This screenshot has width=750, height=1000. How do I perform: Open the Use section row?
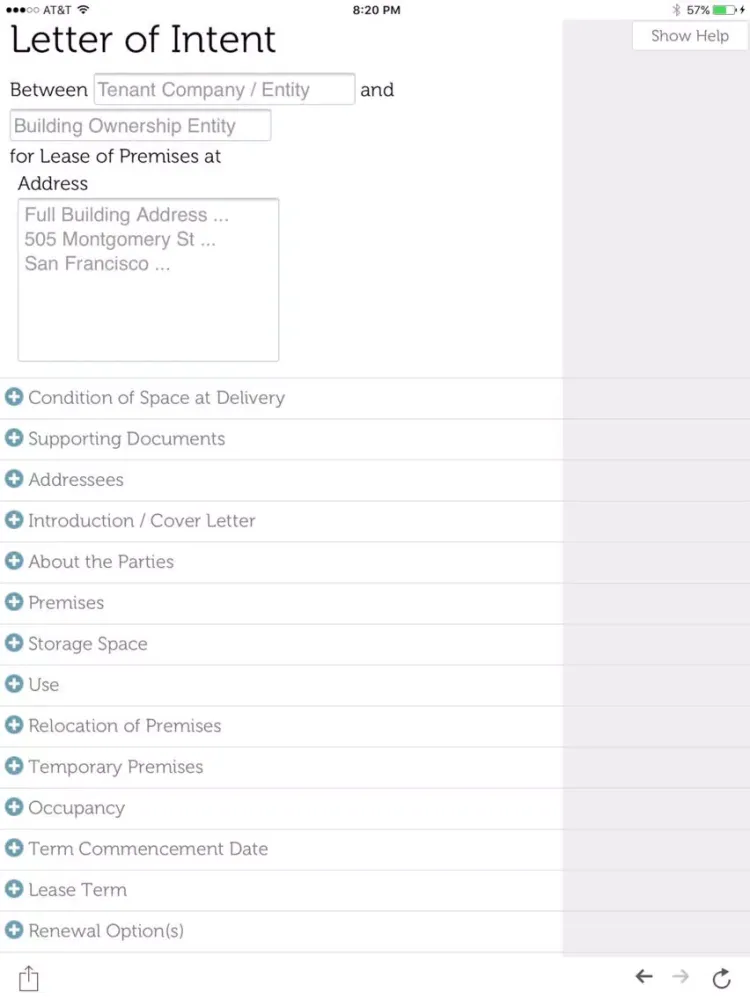(281, 685)
